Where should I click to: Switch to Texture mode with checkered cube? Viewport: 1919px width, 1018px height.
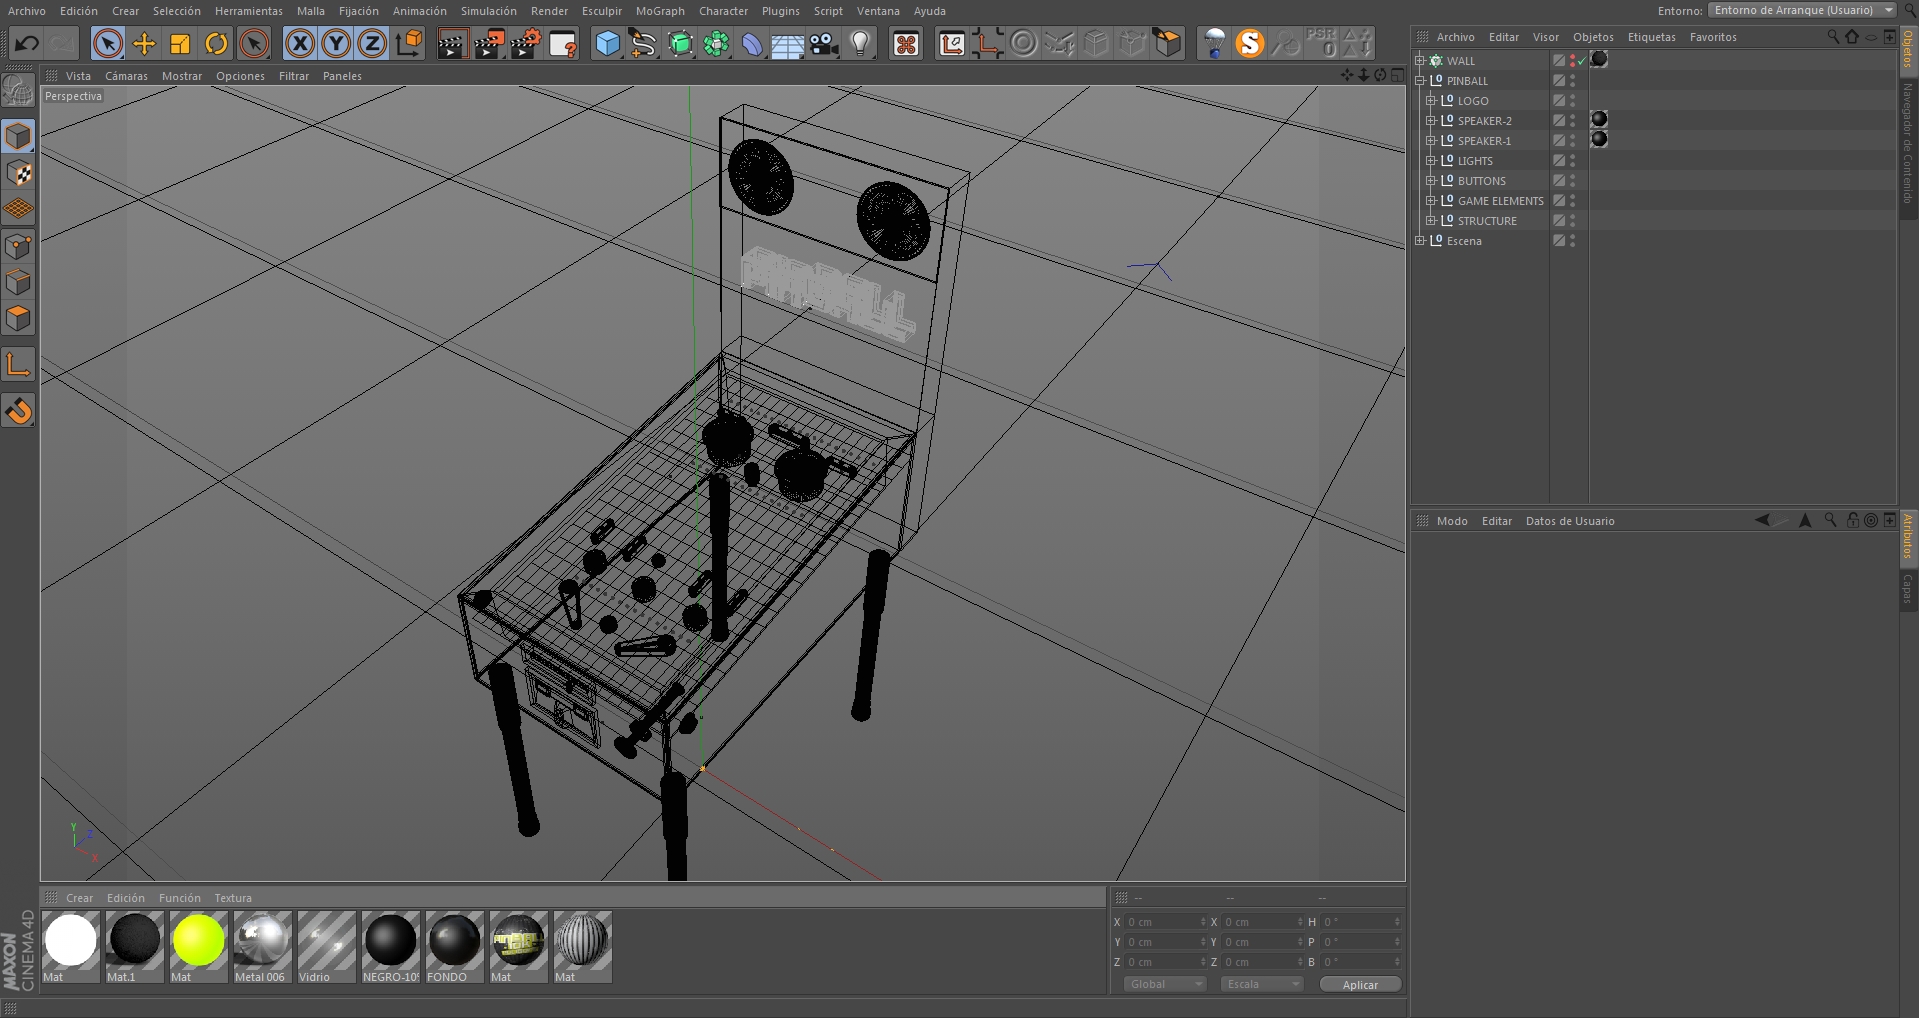point(19,173)
